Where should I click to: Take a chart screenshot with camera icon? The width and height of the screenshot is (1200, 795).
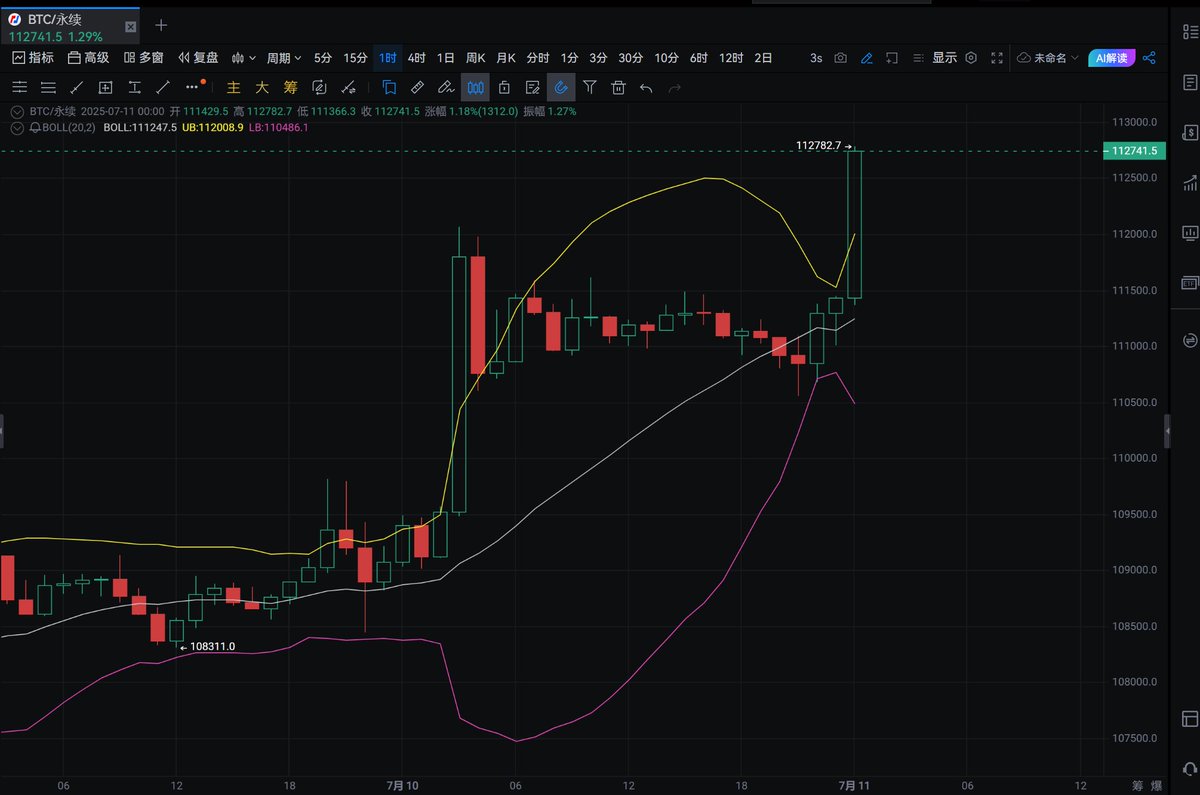[841, 58]
